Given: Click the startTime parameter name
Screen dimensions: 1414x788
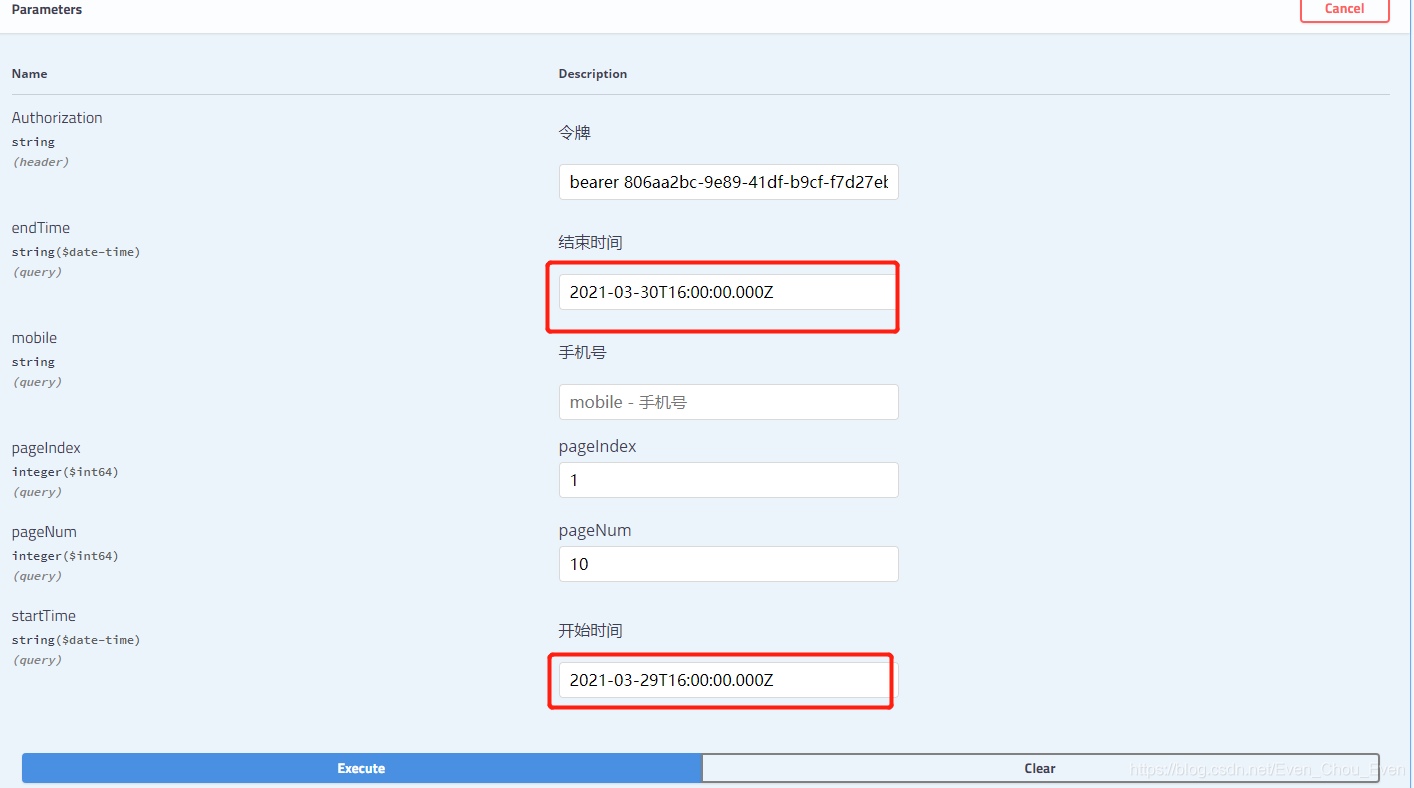Looking at the screenshot, I should click(43, 616).
